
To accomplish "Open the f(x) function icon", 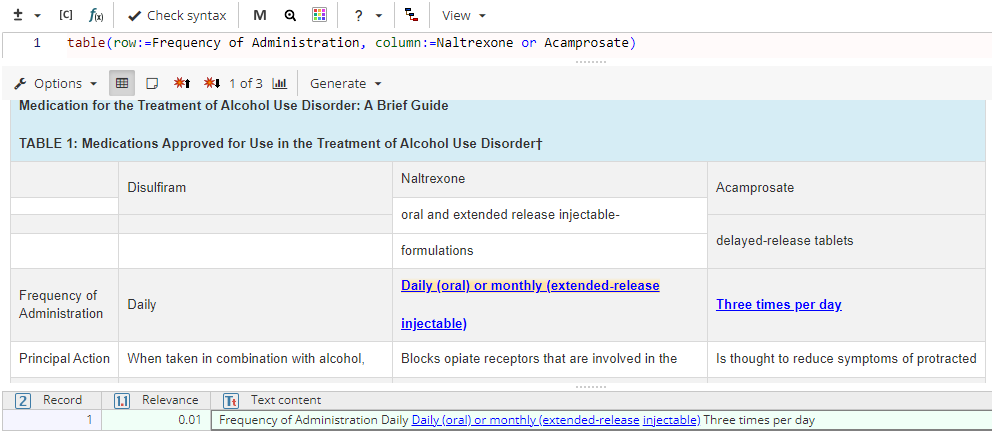I will pyautogui.click(x=96, y=15).
